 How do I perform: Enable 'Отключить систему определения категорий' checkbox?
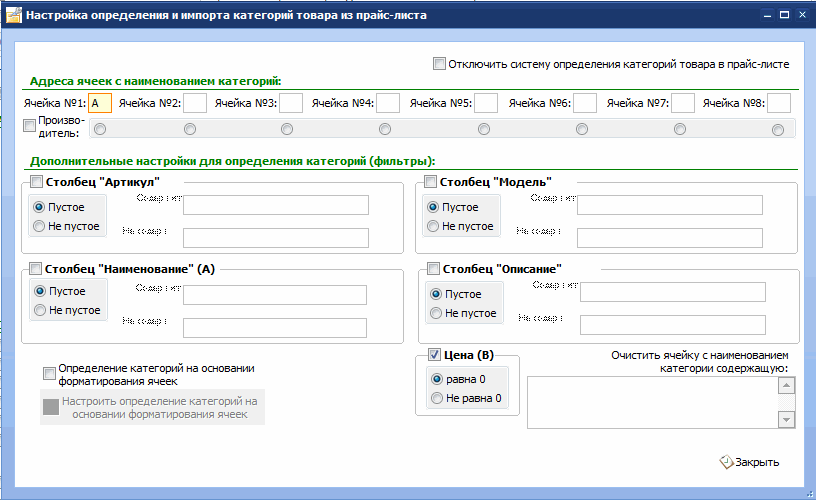[439, 64]
